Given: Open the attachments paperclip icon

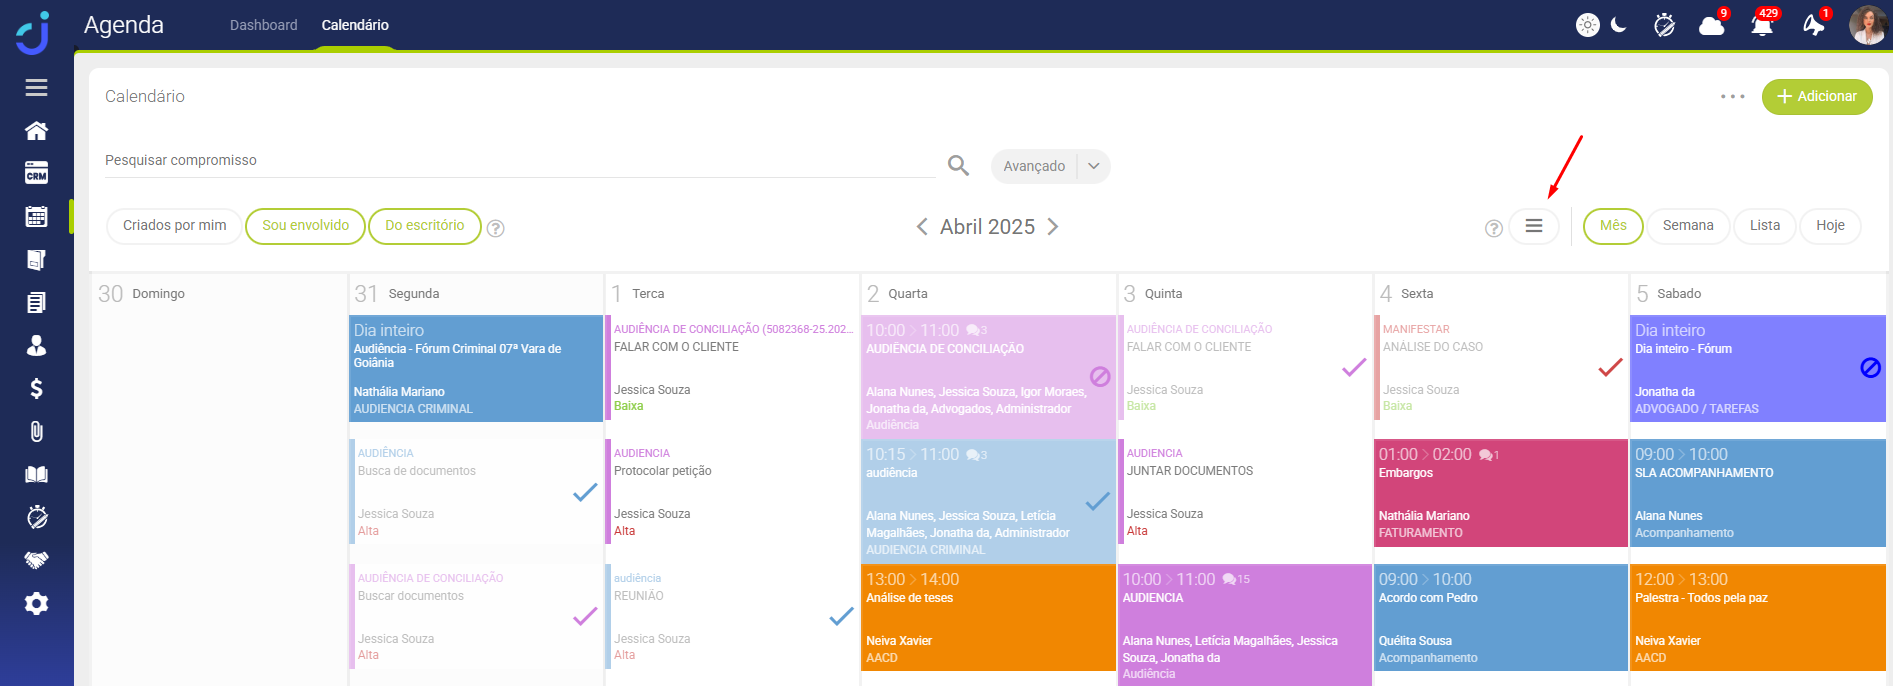Looking at the screenshot, I should coord(36,431).
